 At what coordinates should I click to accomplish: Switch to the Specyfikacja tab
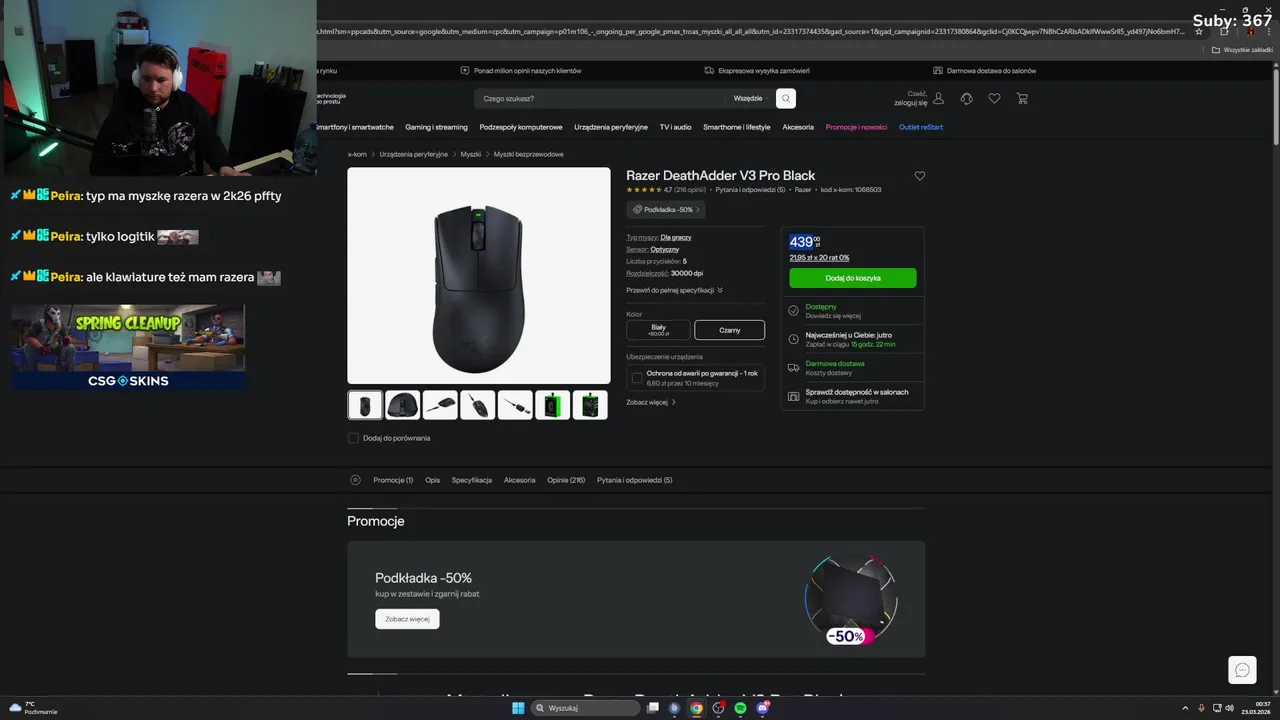tap(472, 480)
